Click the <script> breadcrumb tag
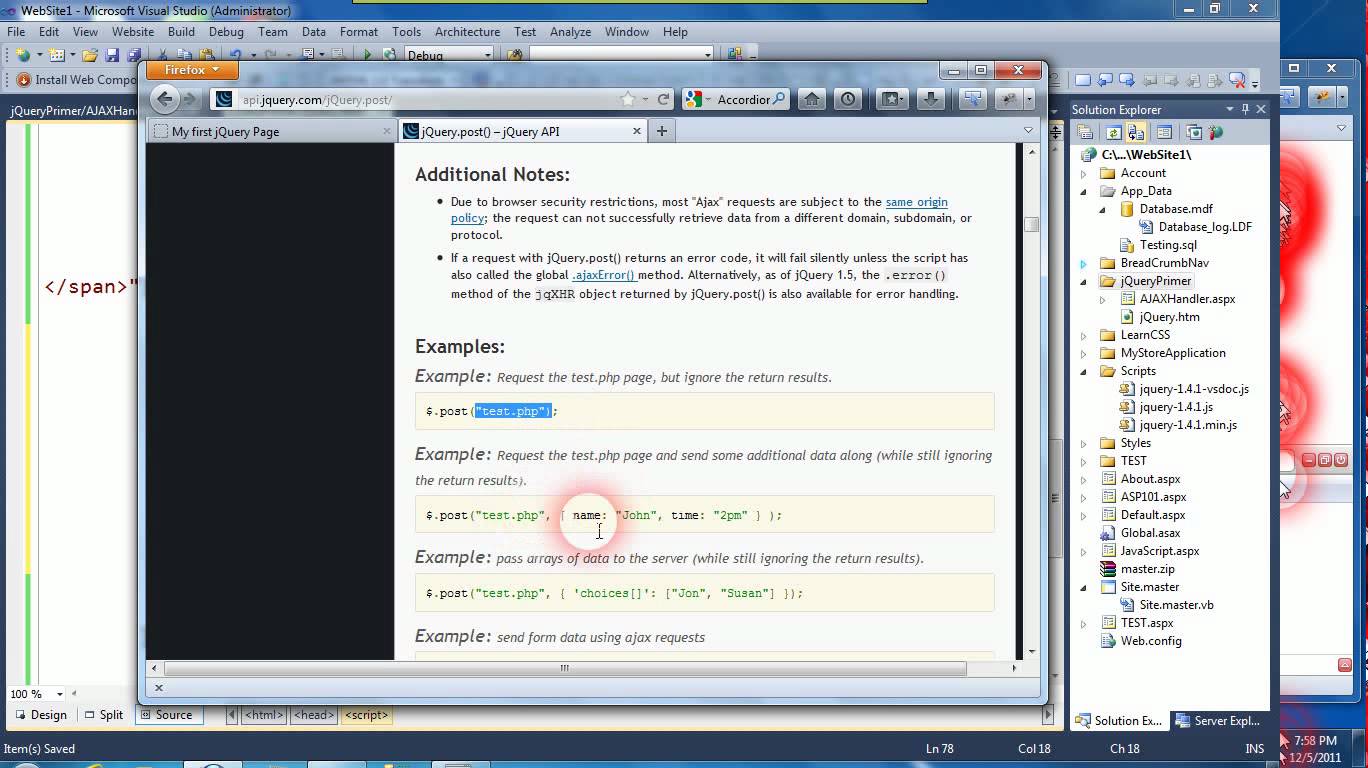The image size is (1368, 768). 366,715
